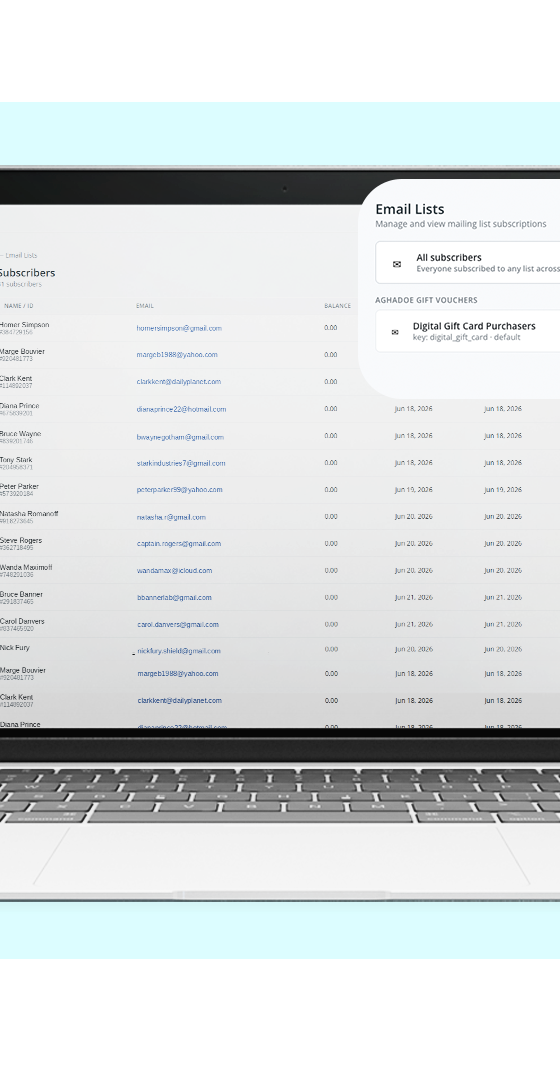Open peterparker99@yahoo.com email link
The height and width of the screenshot is (1080, 560).
[180, 490]
